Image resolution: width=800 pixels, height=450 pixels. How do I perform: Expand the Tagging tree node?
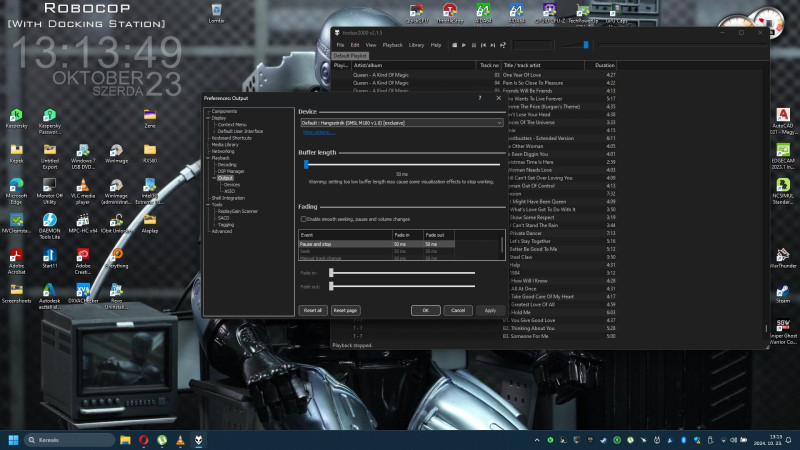pyautogui.click(x=213, y=225)
